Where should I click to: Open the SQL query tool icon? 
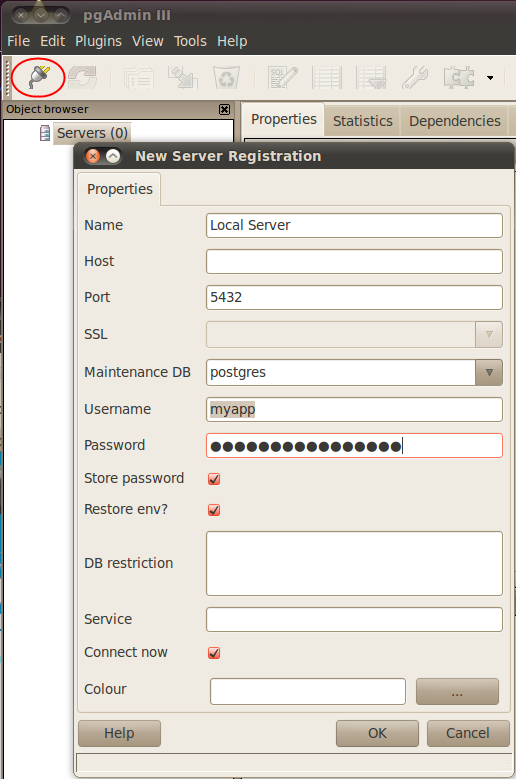coord(283,78)
